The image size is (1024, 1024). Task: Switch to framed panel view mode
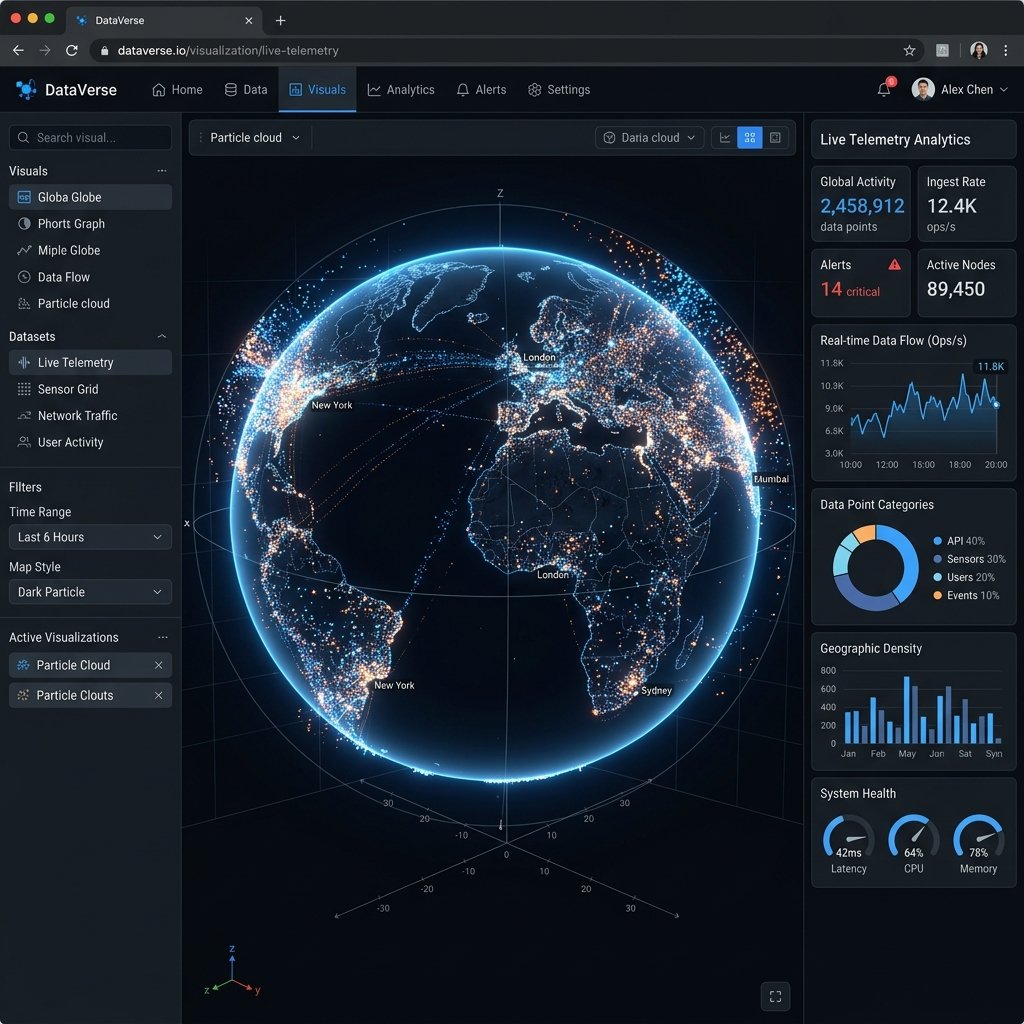click(x=775, y=138)
